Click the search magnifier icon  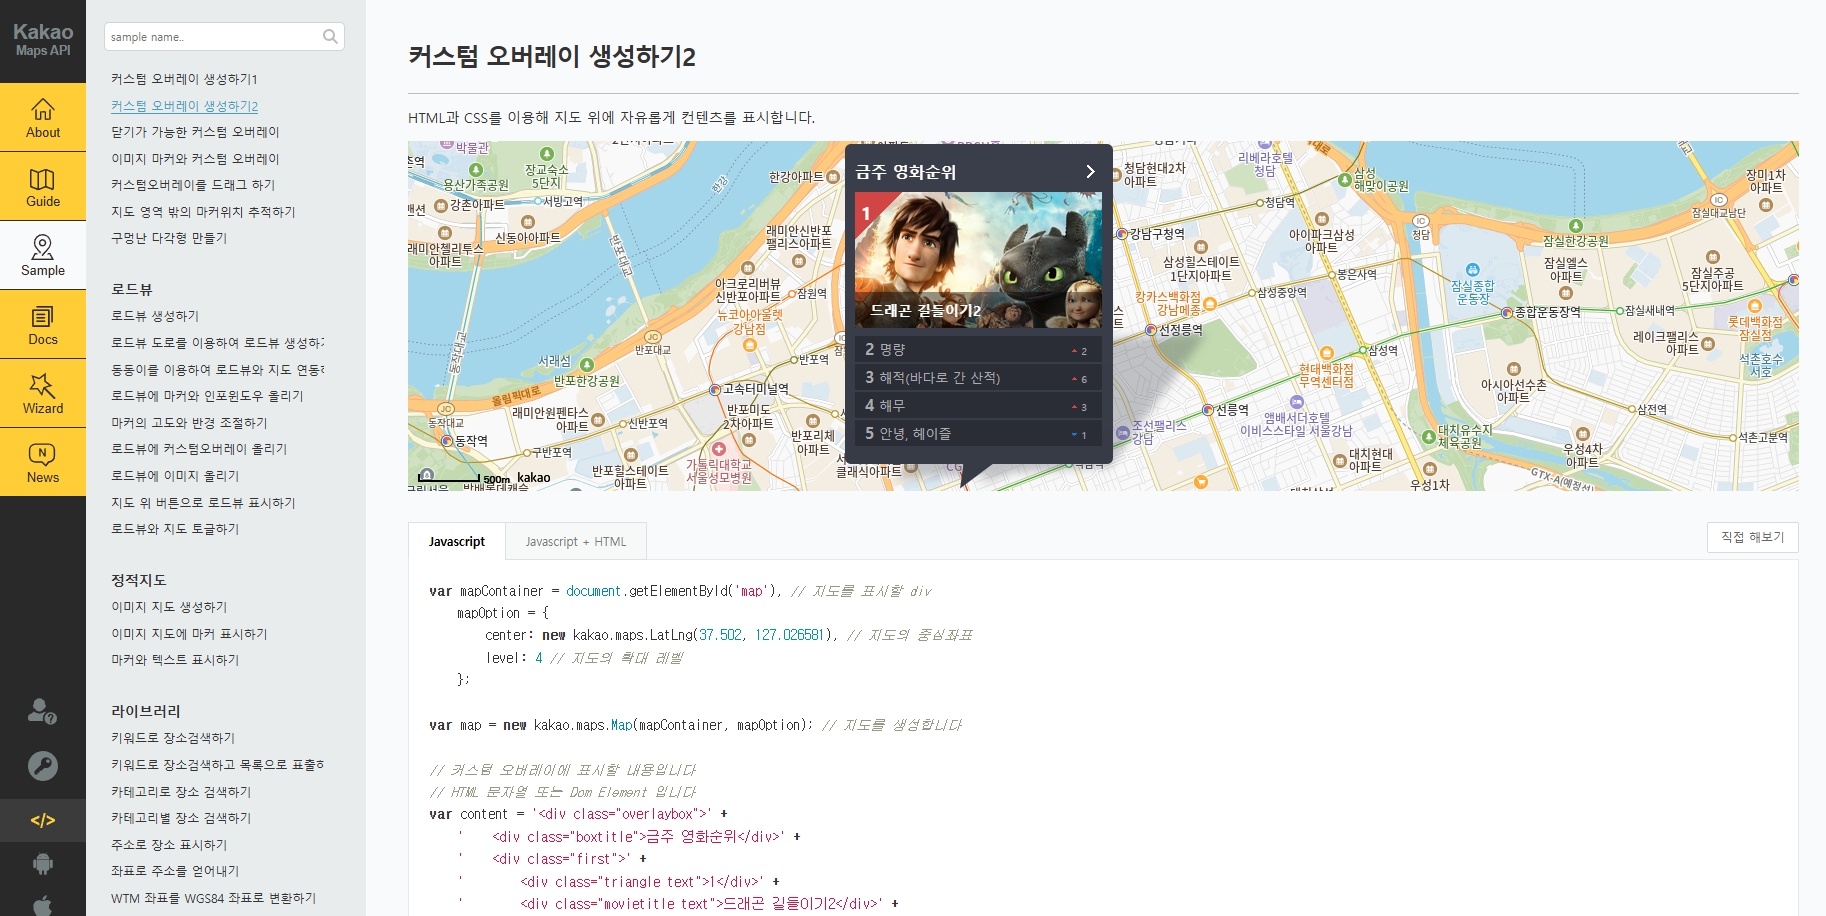330,37
